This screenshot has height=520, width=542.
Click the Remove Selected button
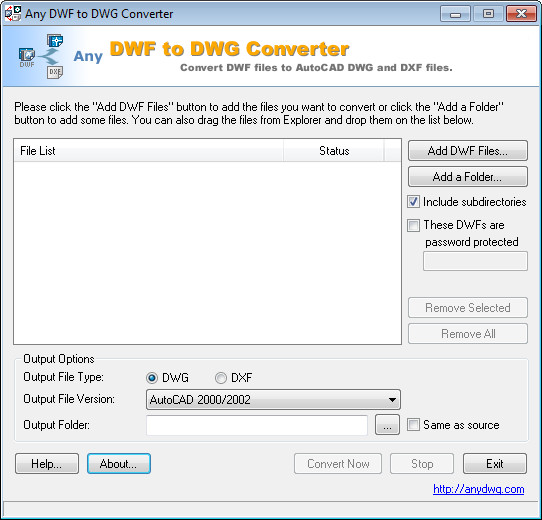coord(468,307)
